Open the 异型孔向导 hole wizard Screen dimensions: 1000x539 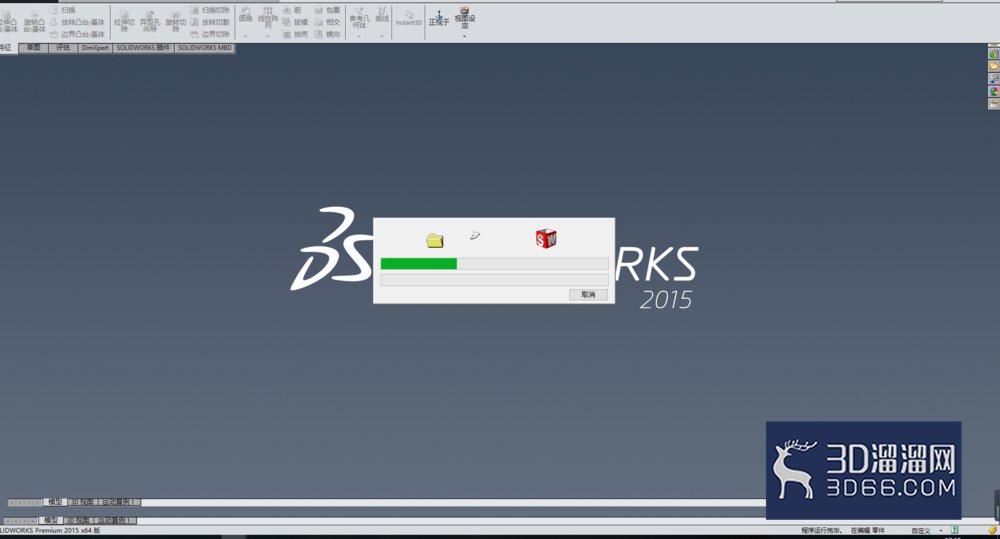click(x=150, y=22)
